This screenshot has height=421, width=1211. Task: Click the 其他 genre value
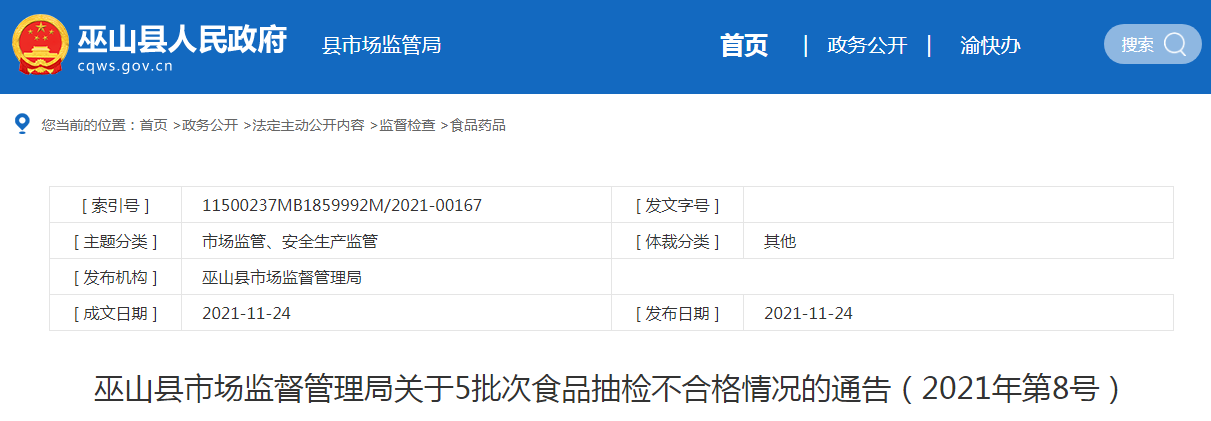[x=780, y=241]
